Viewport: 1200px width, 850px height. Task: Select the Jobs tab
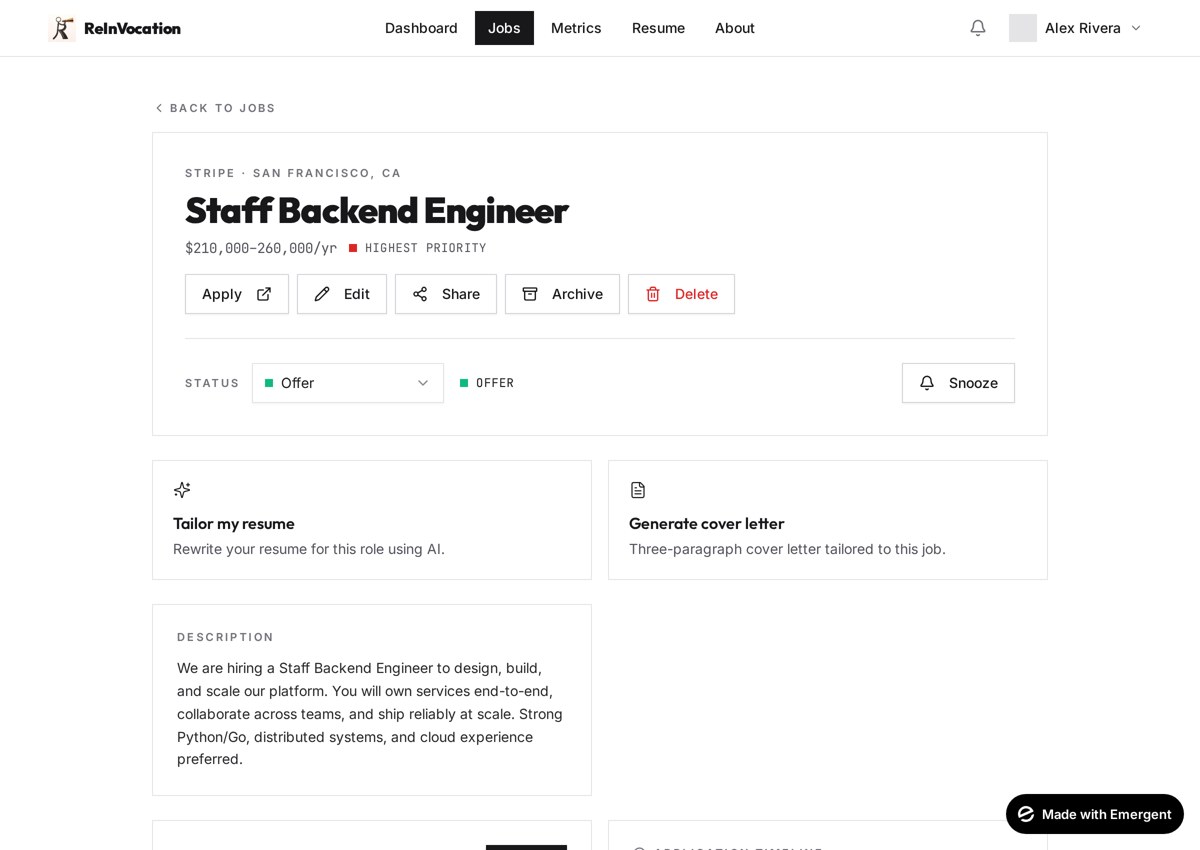504,28
